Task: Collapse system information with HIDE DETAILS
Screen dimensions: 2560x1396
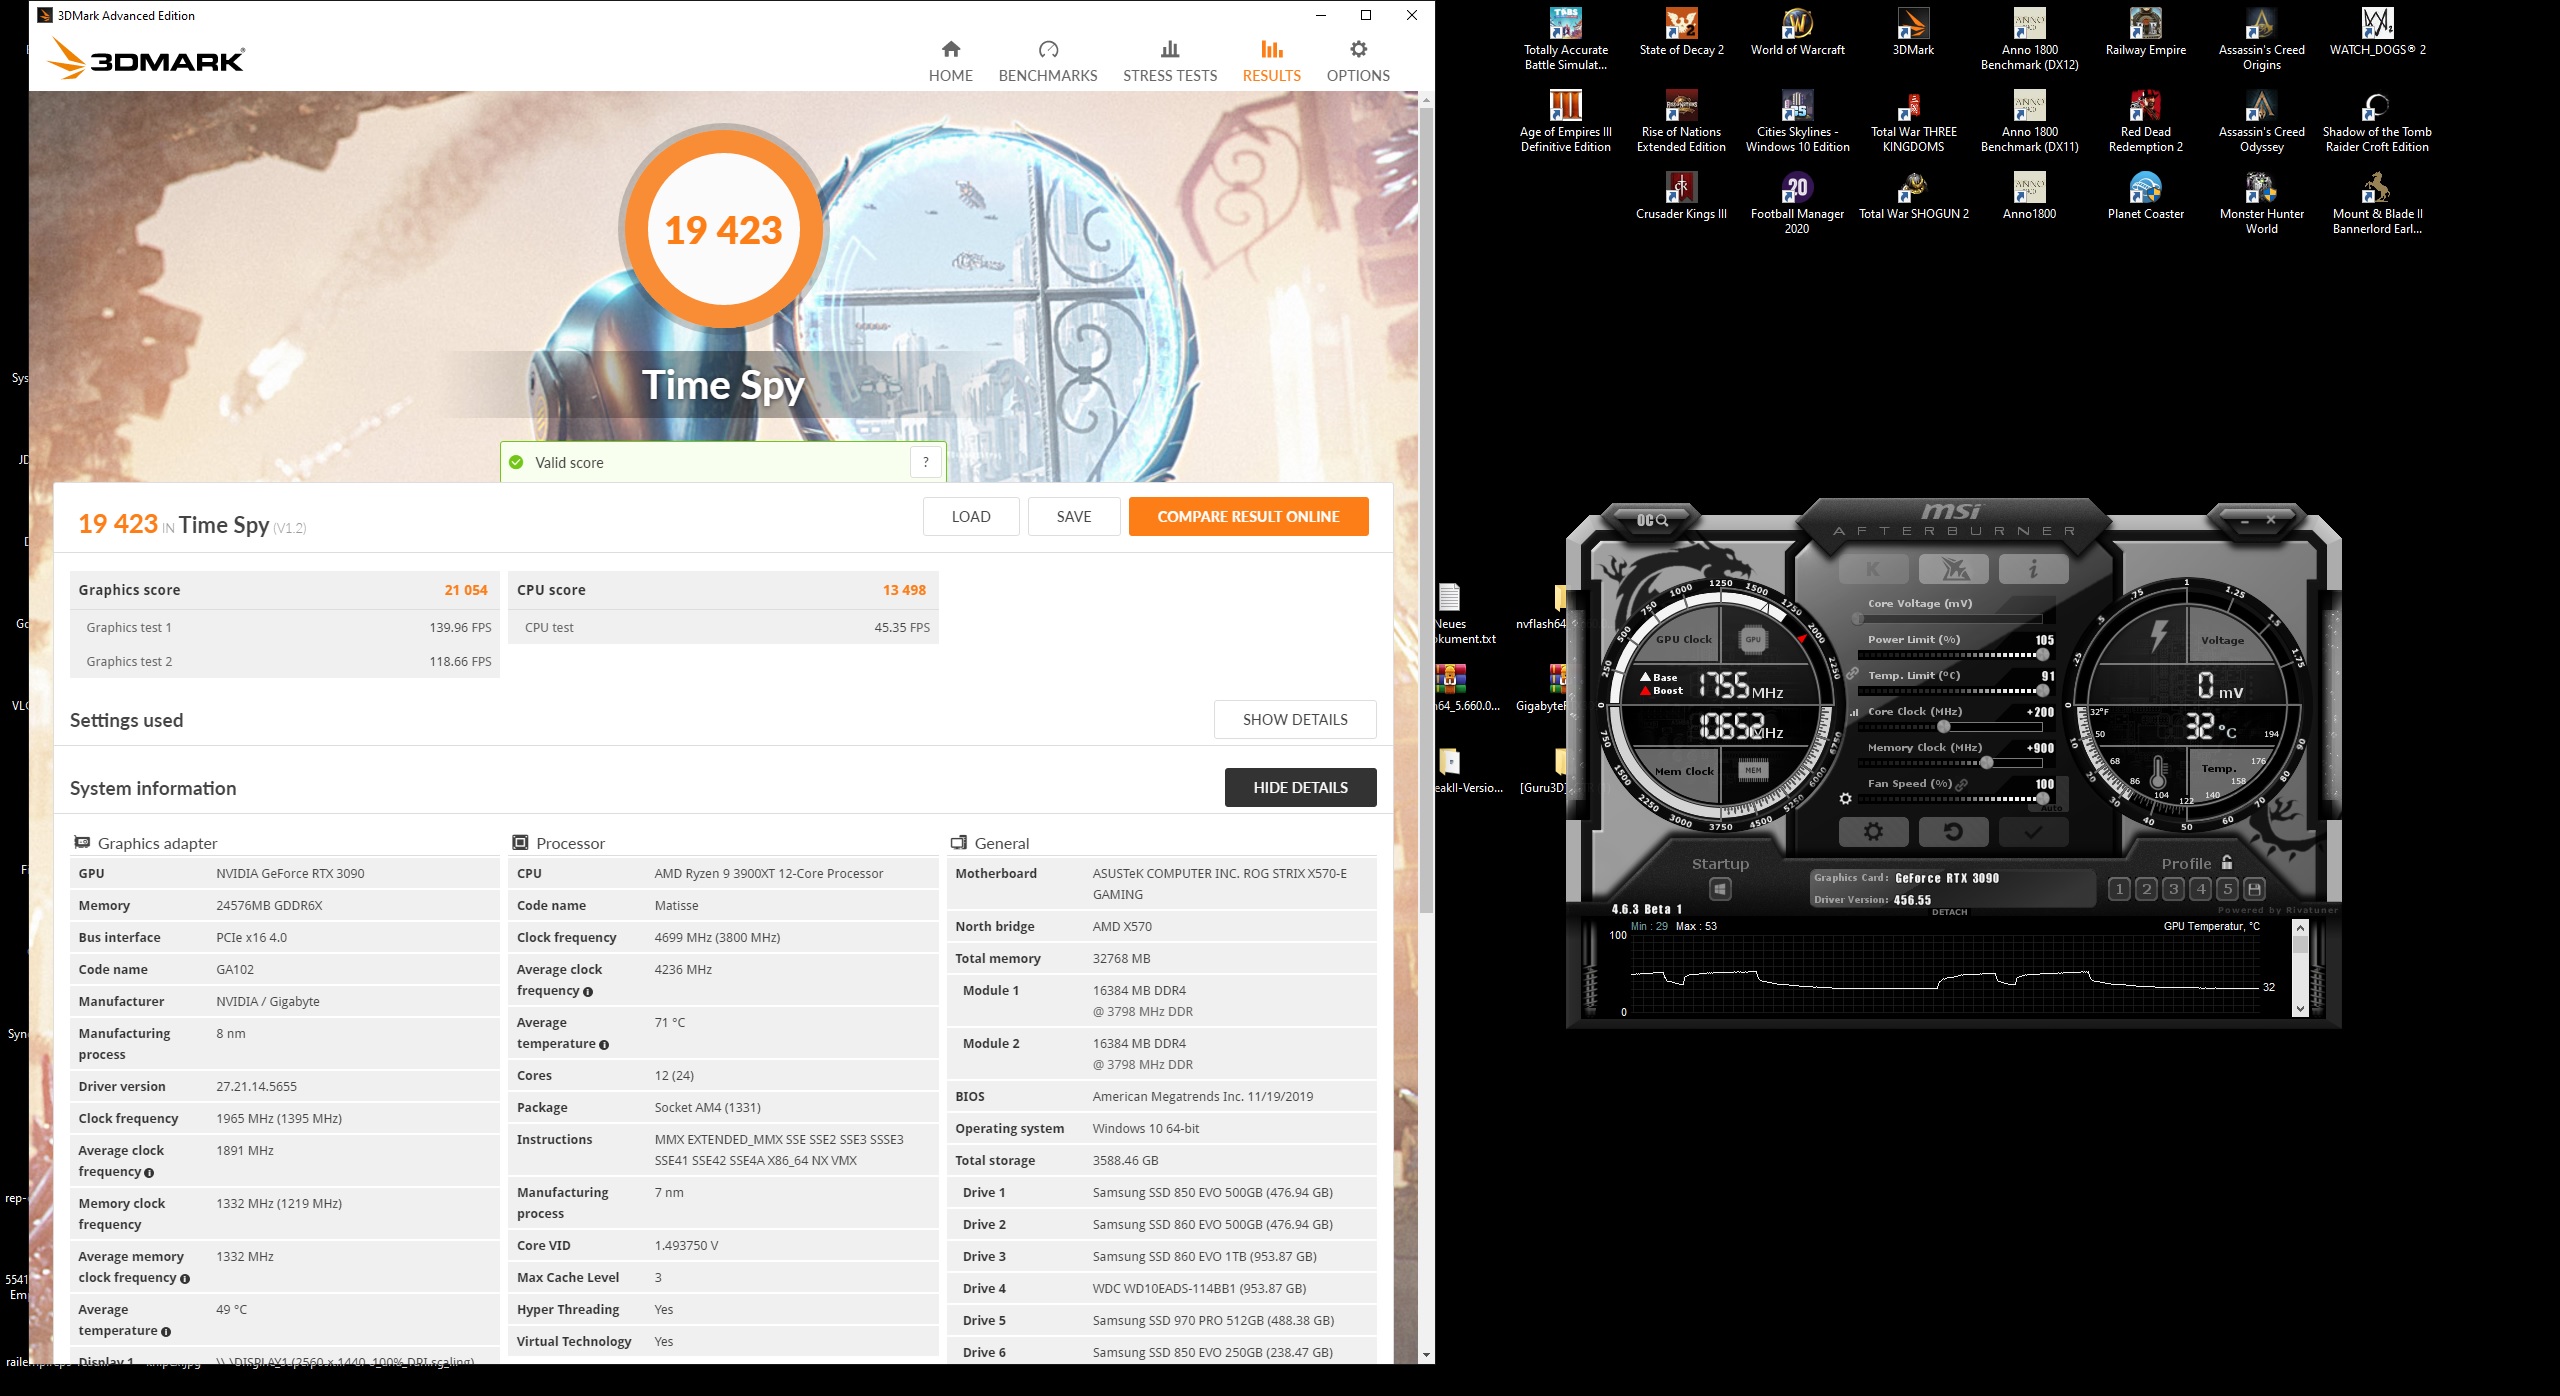Action: click(x=1299, y=788)
